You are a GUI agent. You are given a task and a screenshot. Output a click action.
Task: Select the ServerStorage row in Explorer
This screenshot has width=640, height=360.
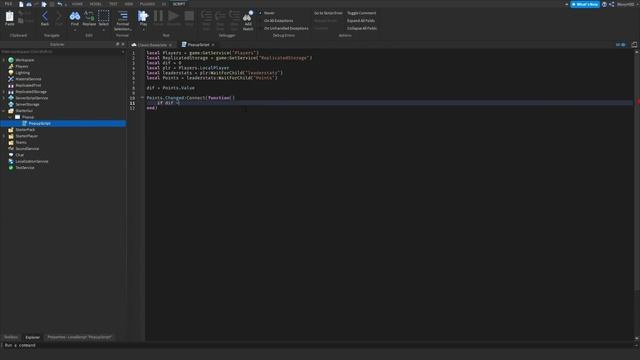click(x=63, y=104)
